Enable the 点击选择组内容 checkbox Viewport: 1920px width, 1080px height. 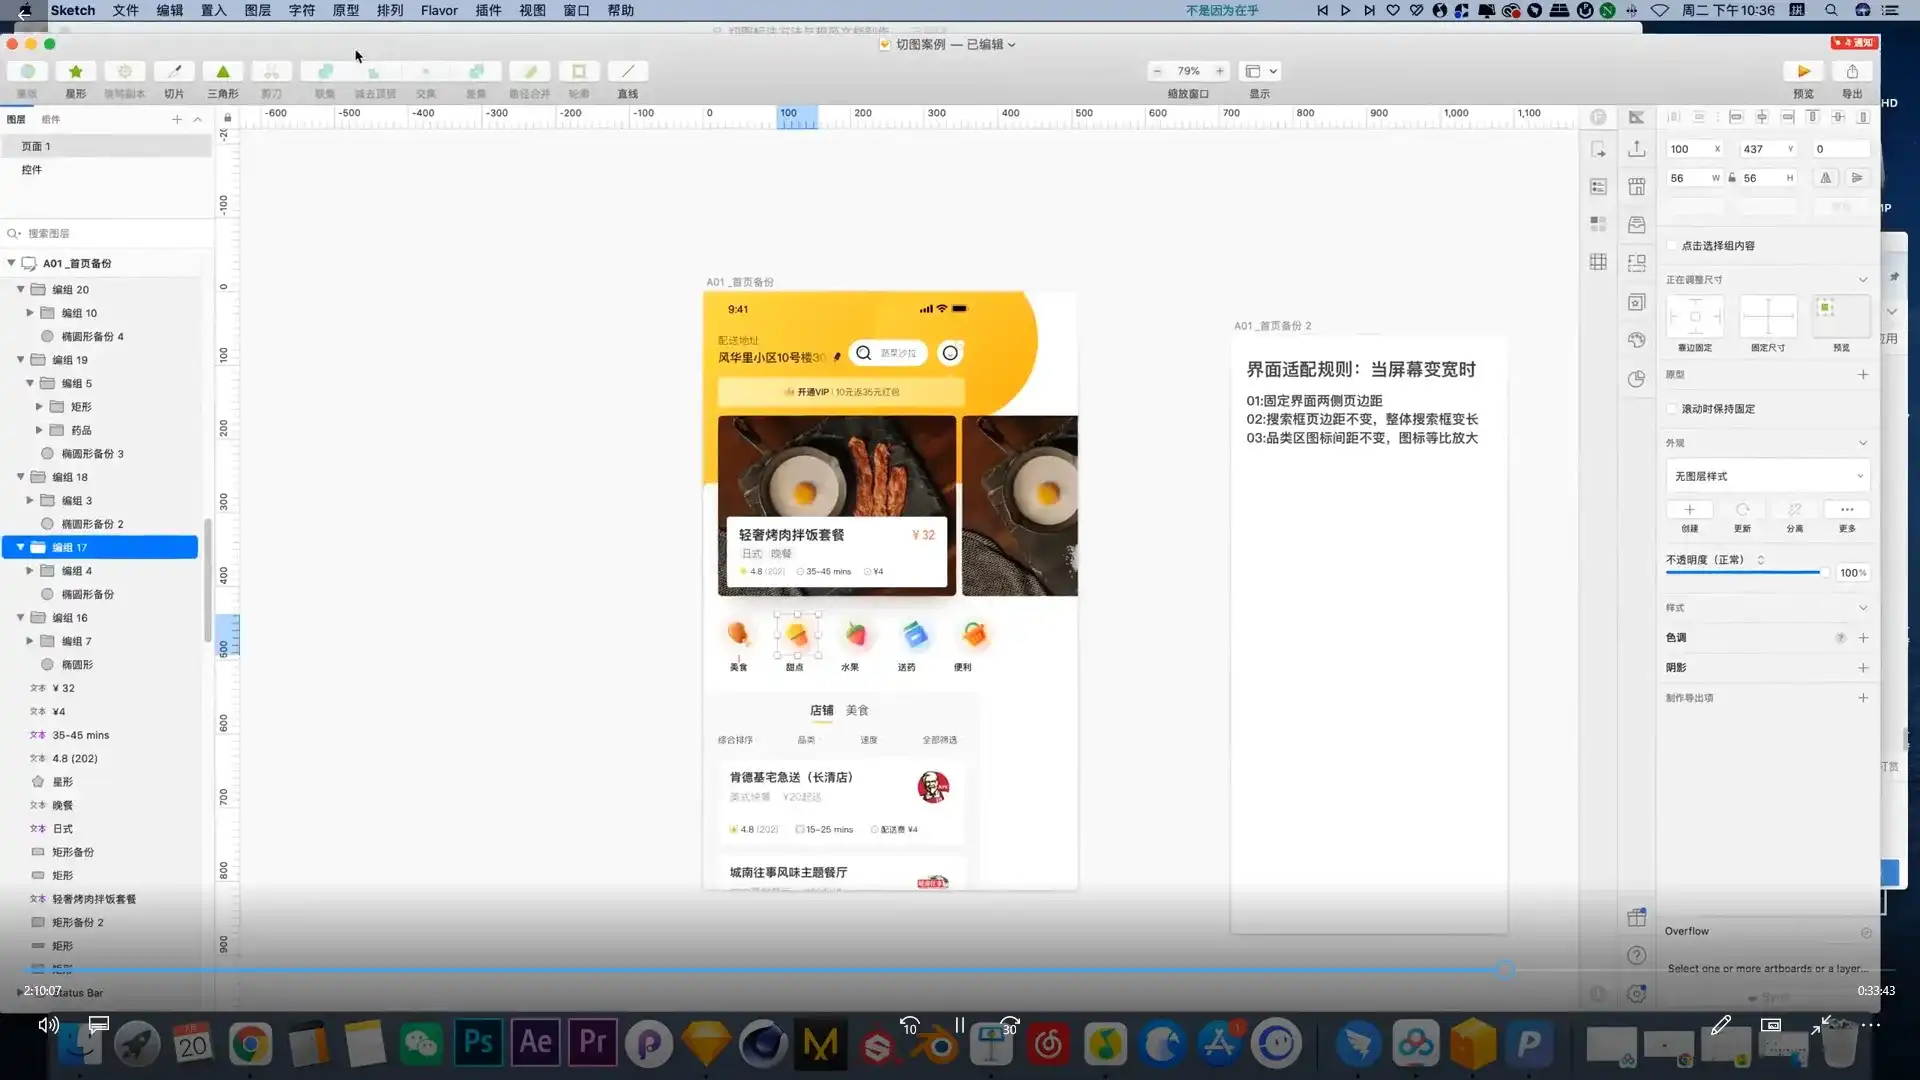1672,245
